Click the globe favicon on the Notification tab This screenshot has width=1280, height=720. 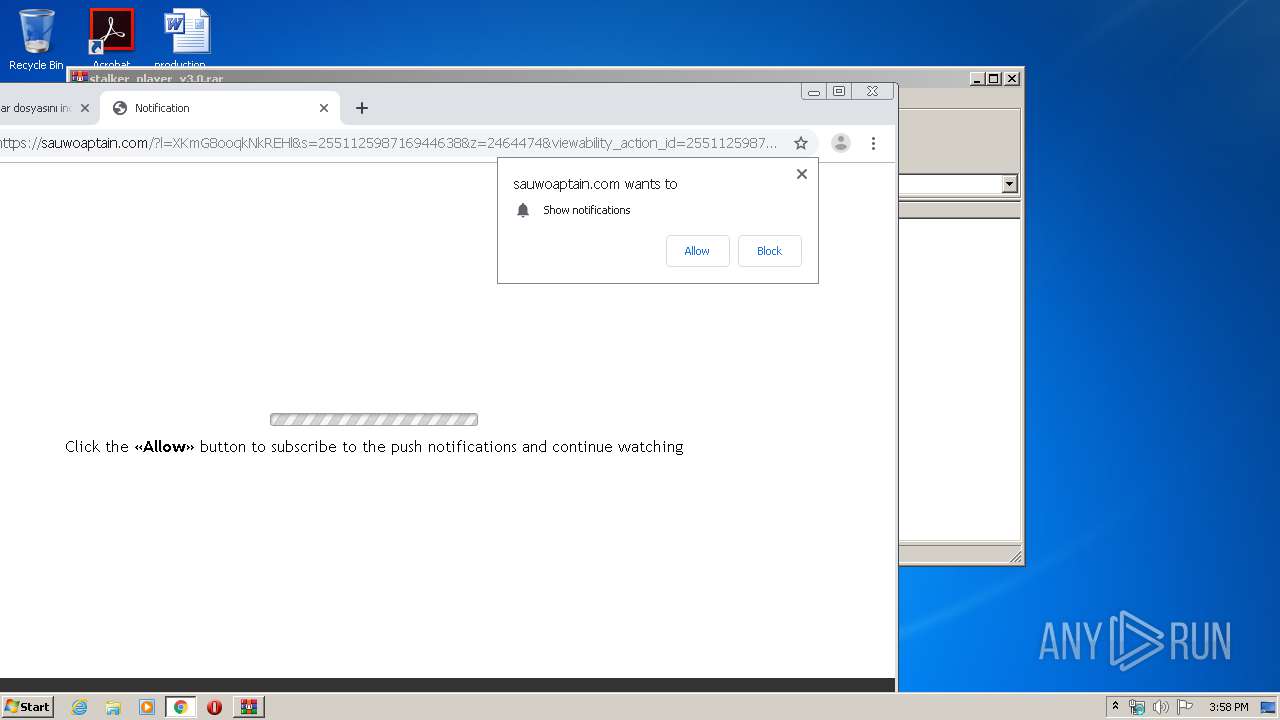coord(120,108)
